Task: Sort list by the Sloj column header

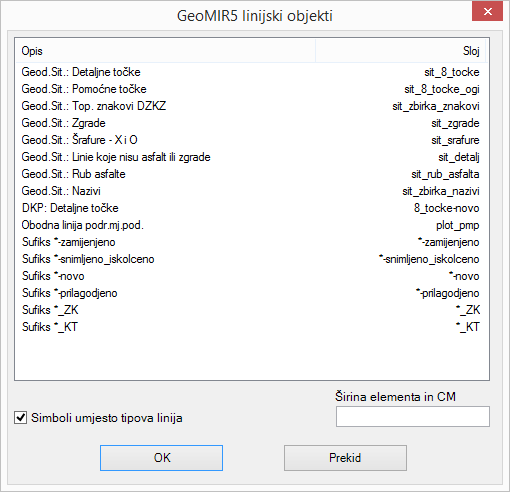Action: point(401,51)
